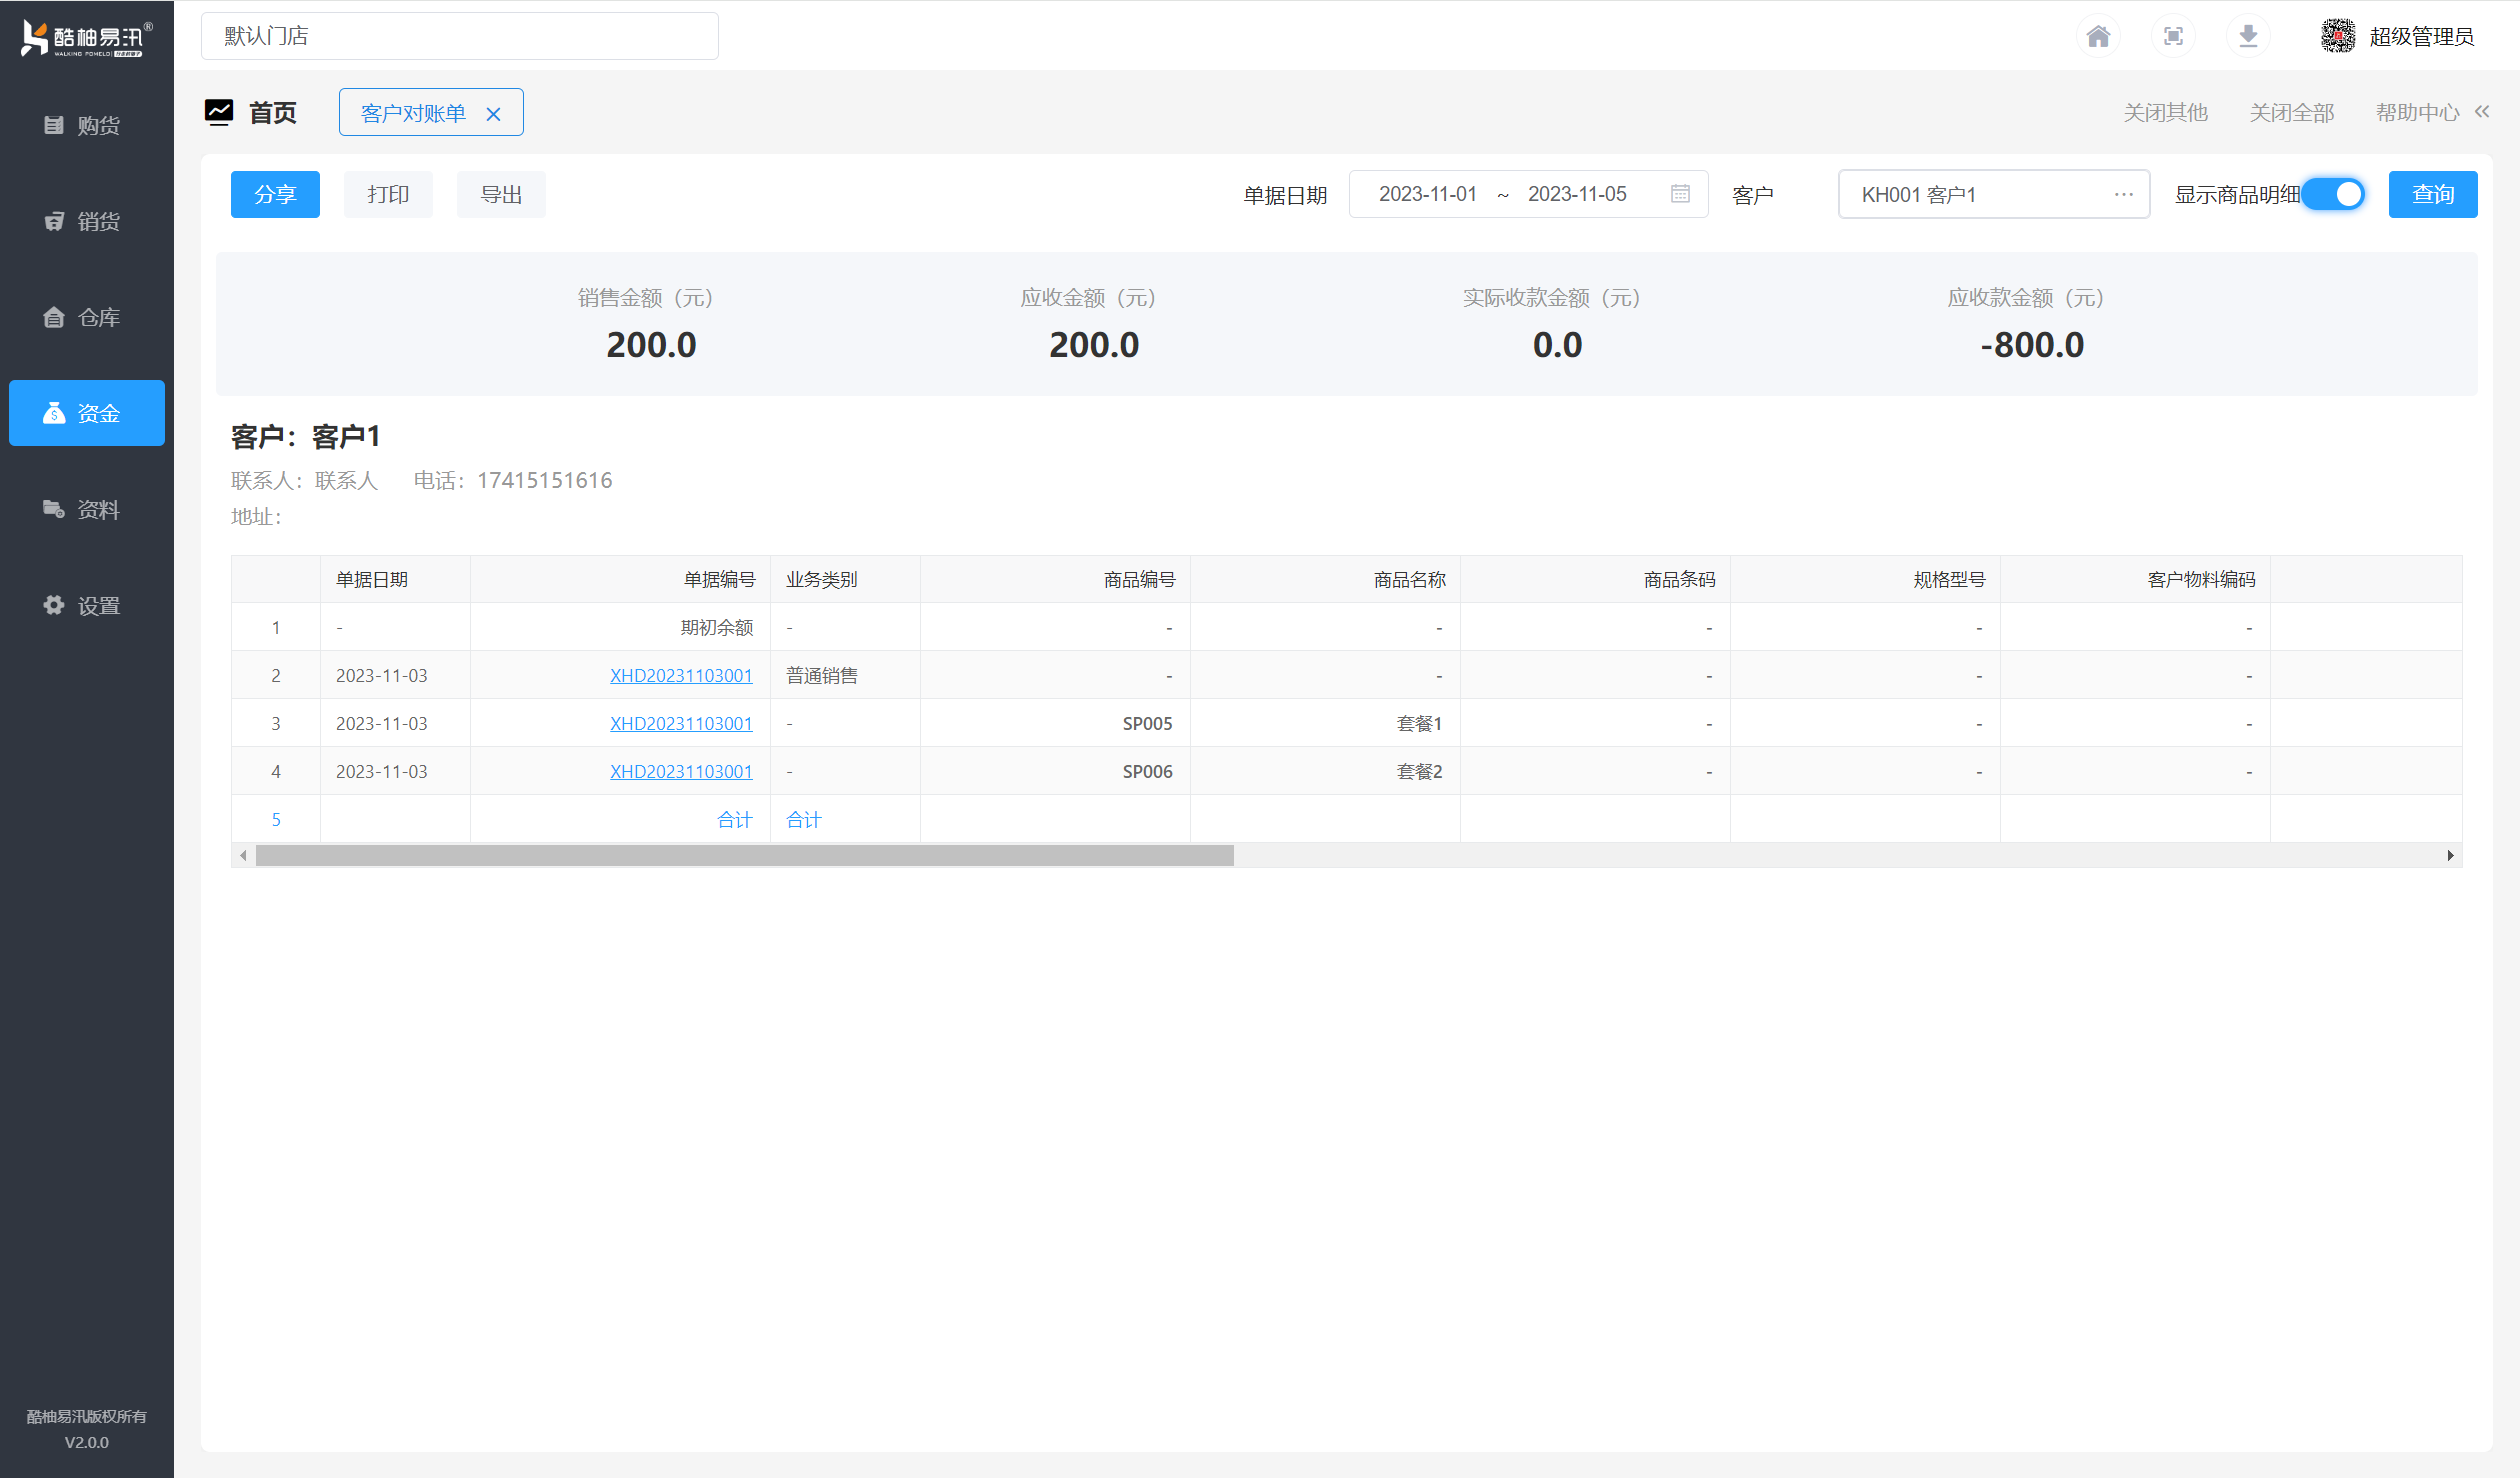Open 默认门店 store selector
The height and width of the screenshot is (1478, 2520).
(459, 37)
